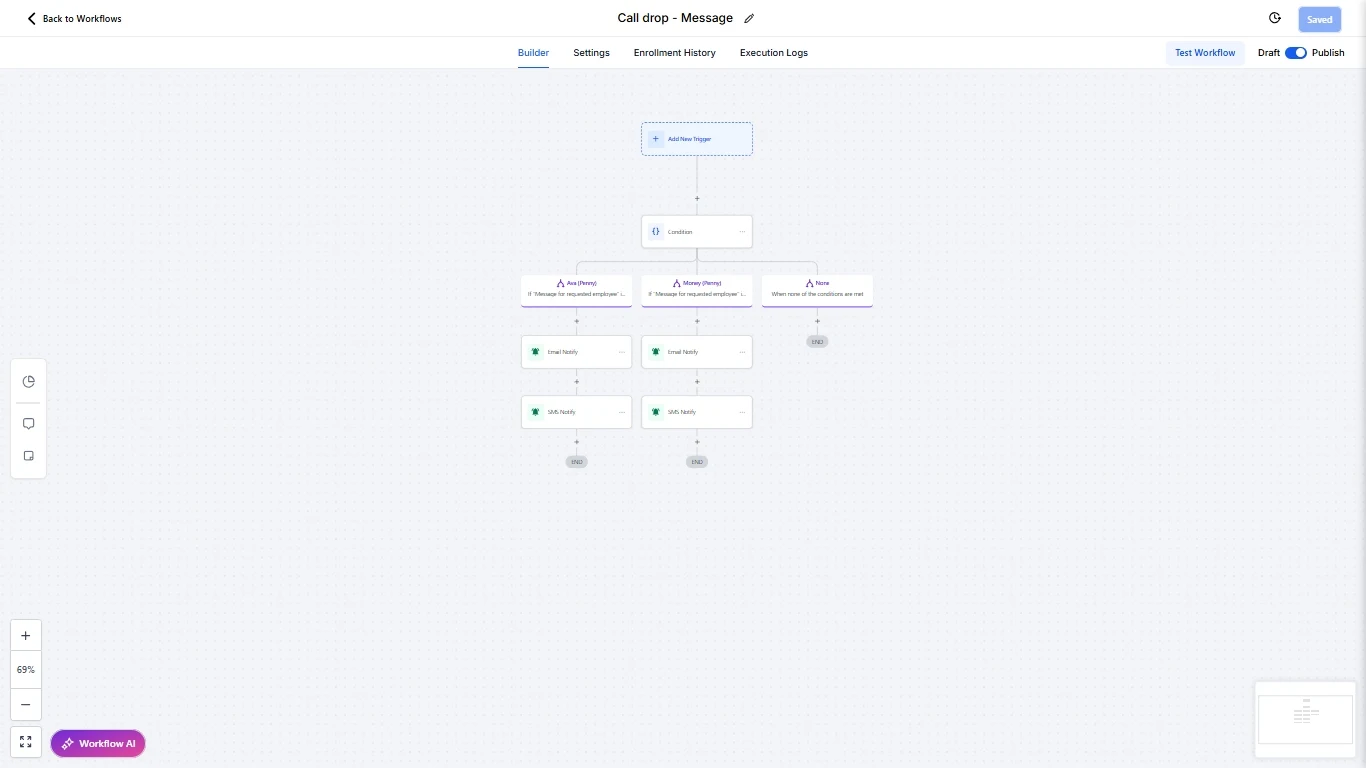Viewport: 1366px width, 768px height.
Task: Click the minimap thumbnail
Action: click(x=1305, y=719)
